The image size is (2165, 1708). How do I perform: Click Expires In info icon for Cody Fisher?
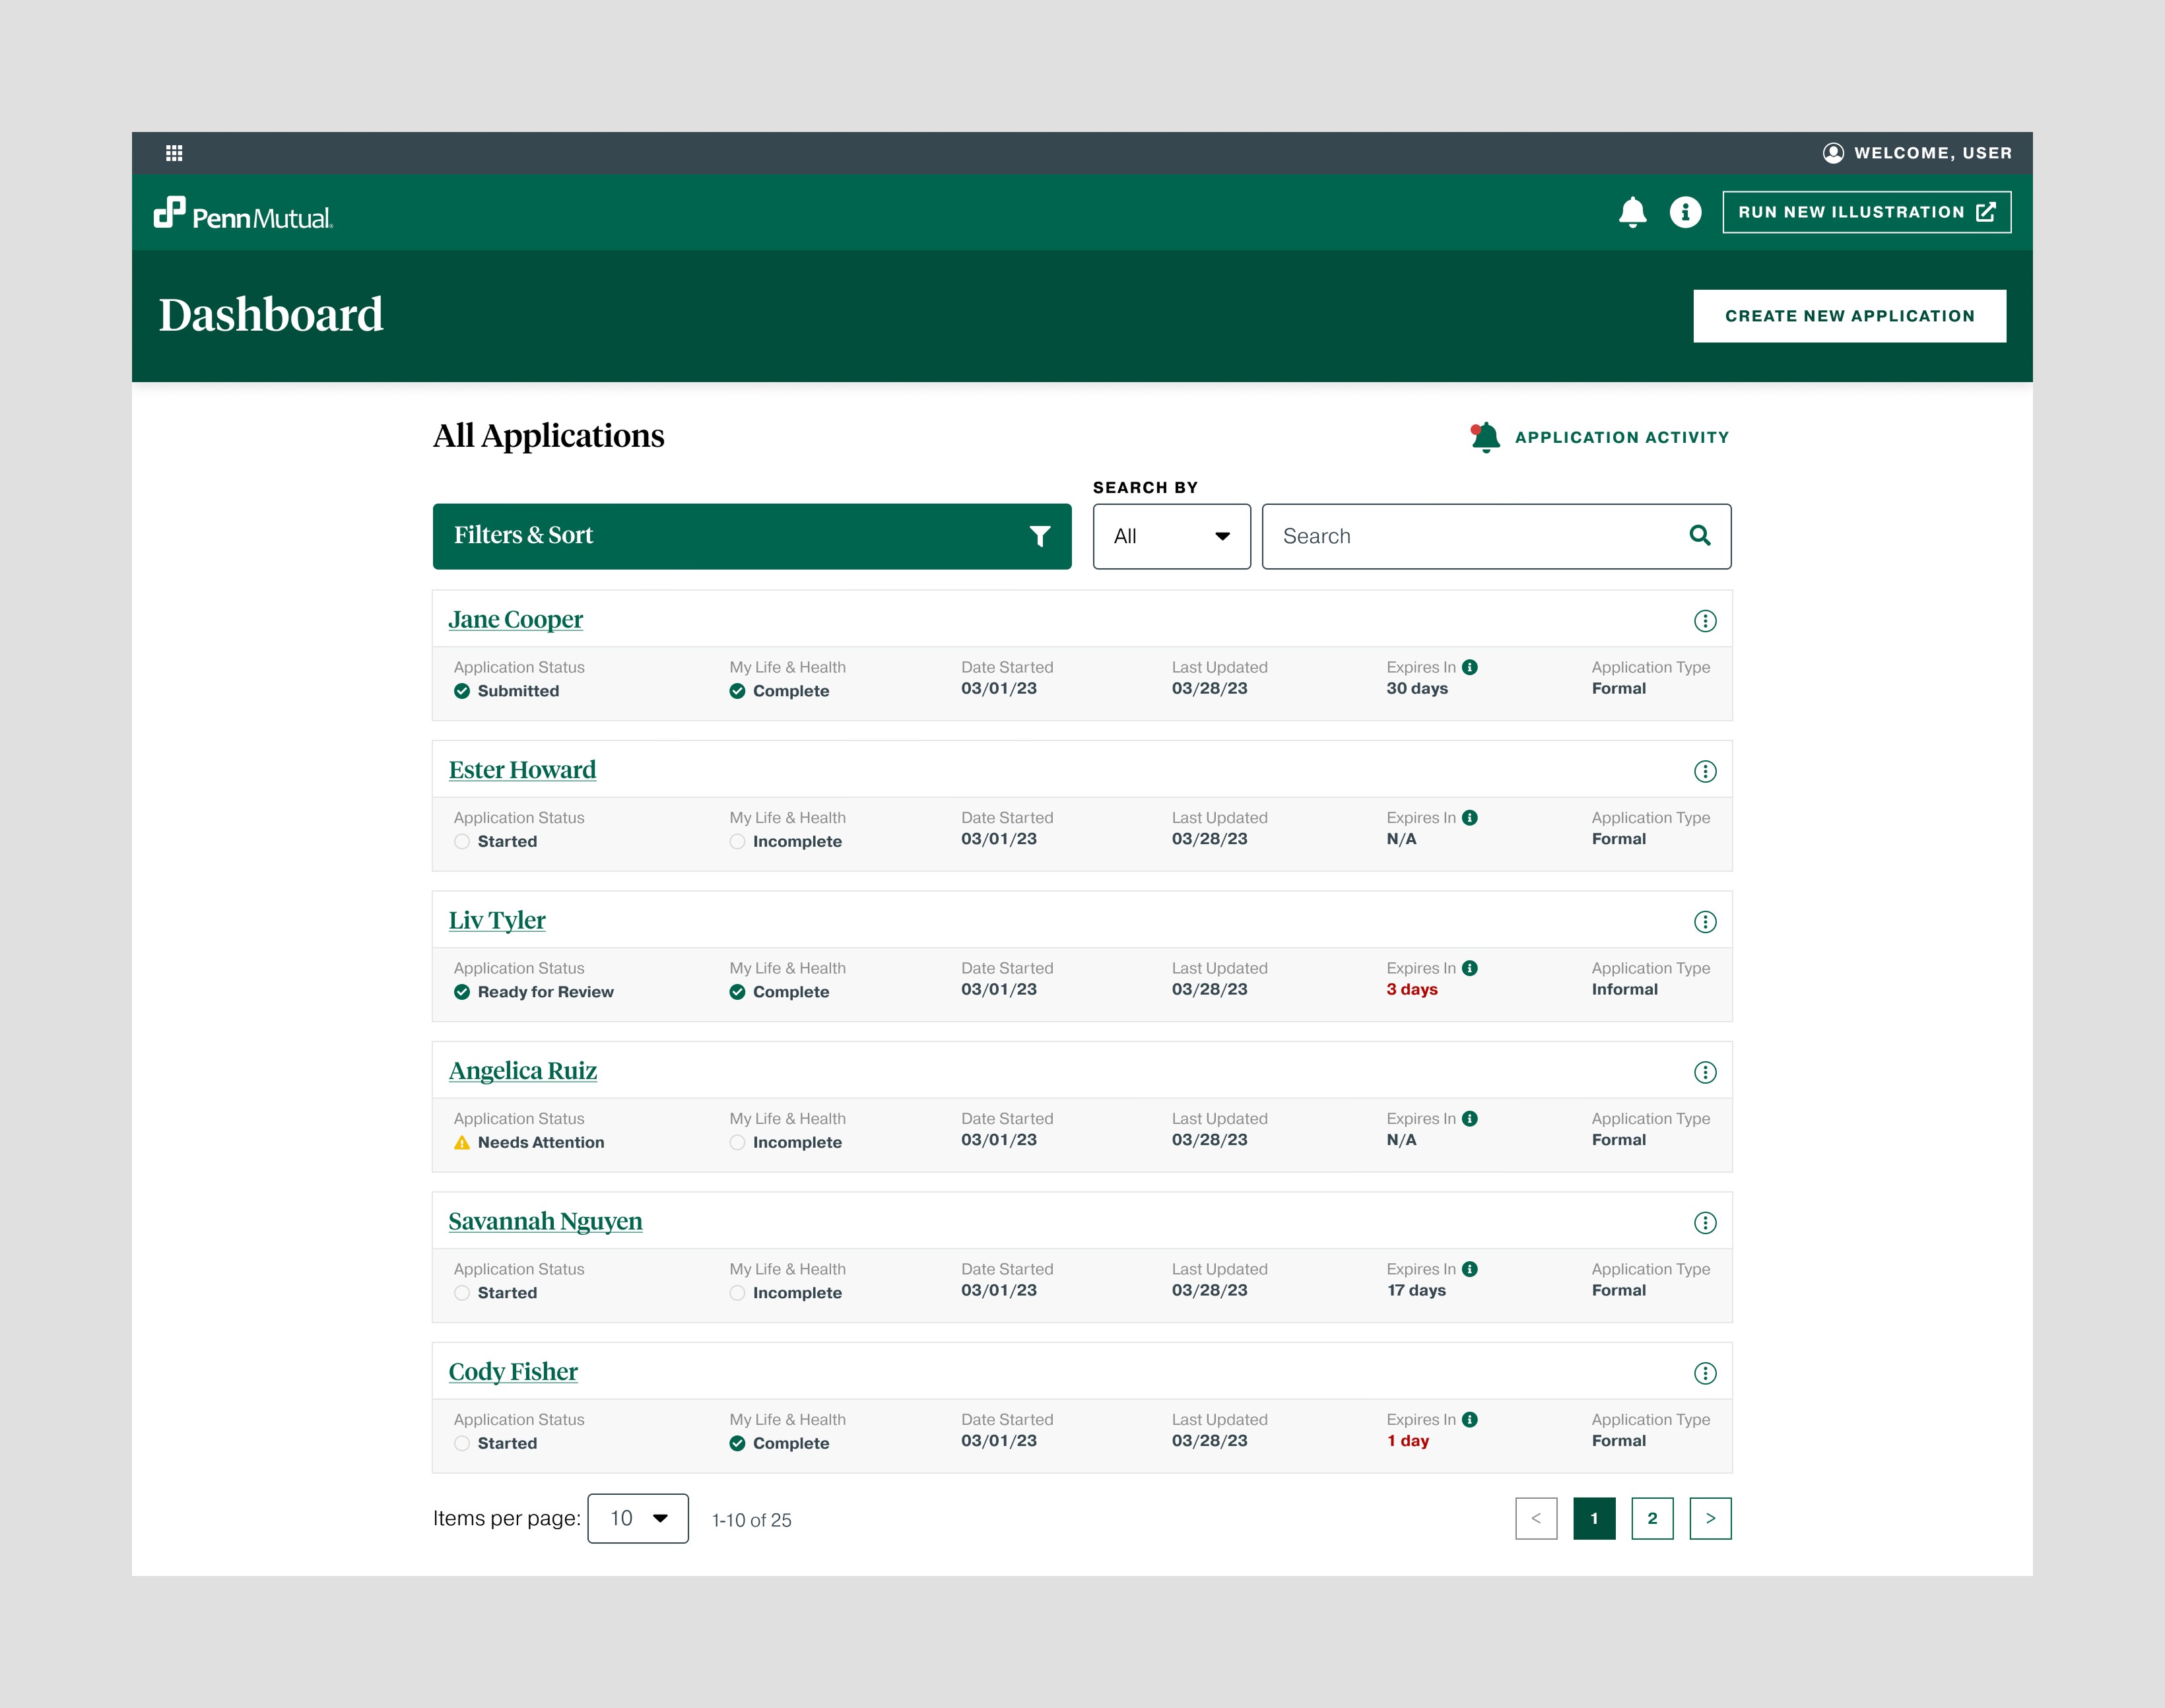click(x=1470, y=1419)
